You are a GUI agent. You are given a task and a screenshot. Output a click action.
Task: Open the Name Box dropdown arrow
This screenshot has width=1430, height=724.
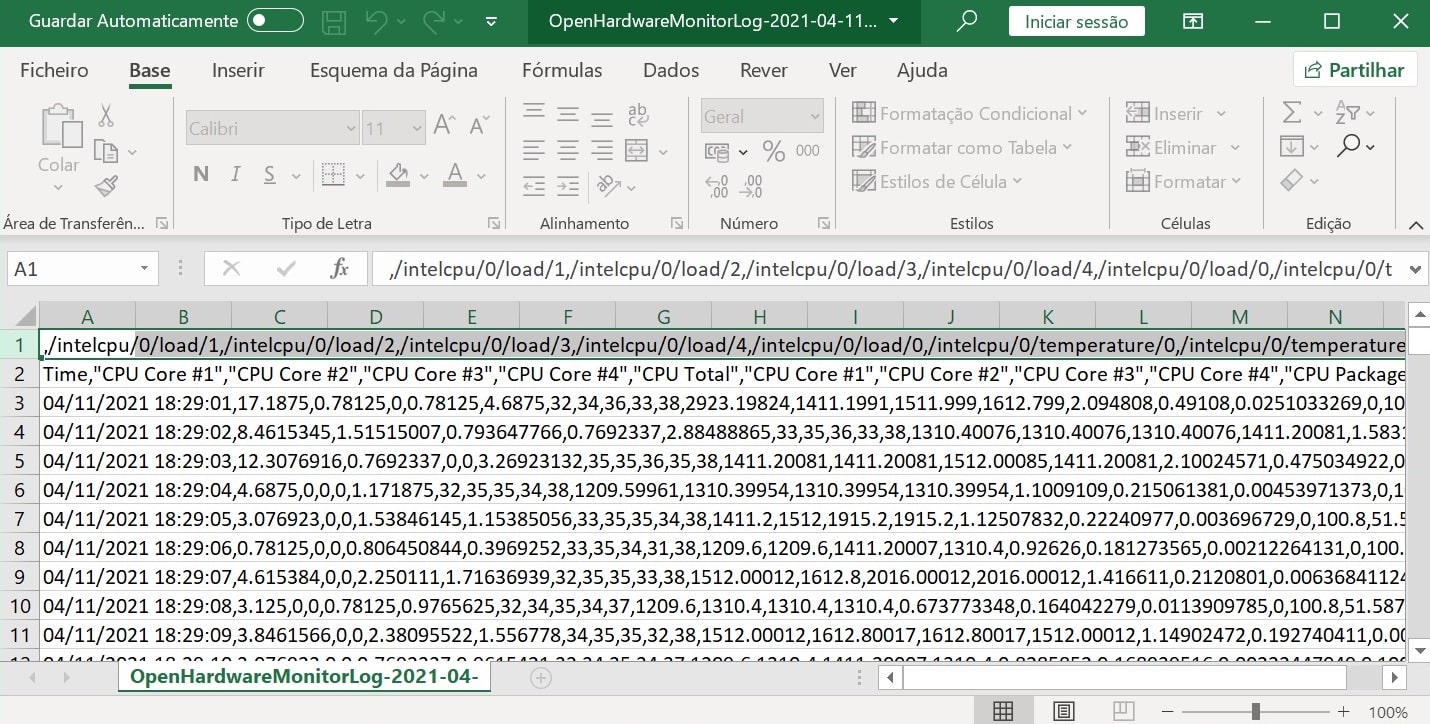(x=145, y=269)
